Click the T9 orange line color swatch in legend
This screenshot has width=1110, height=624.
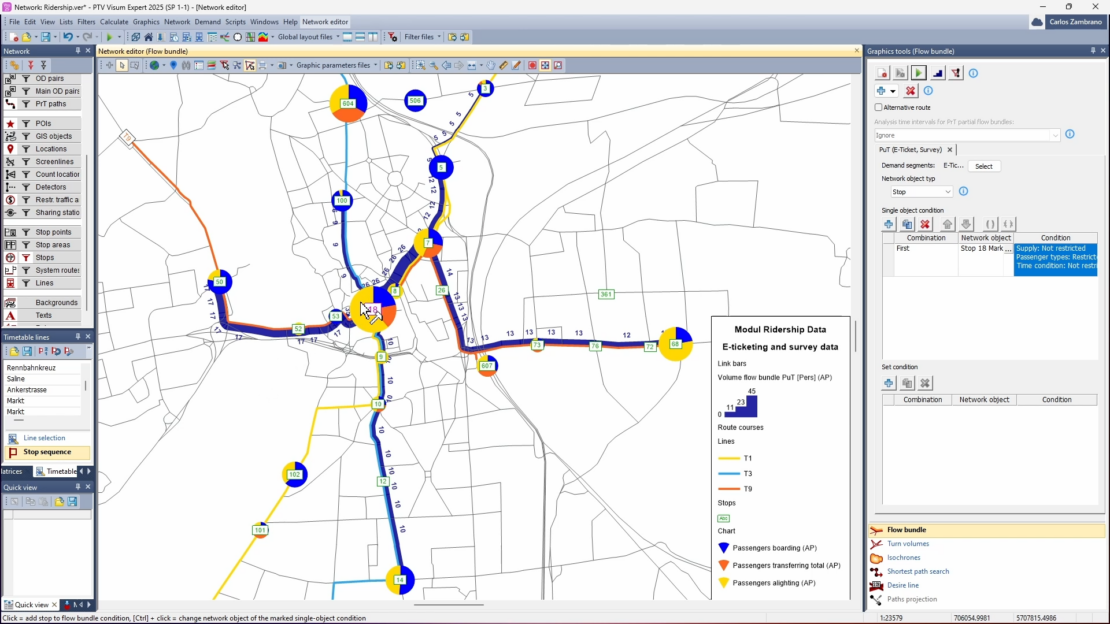click(x=728, y=489)
